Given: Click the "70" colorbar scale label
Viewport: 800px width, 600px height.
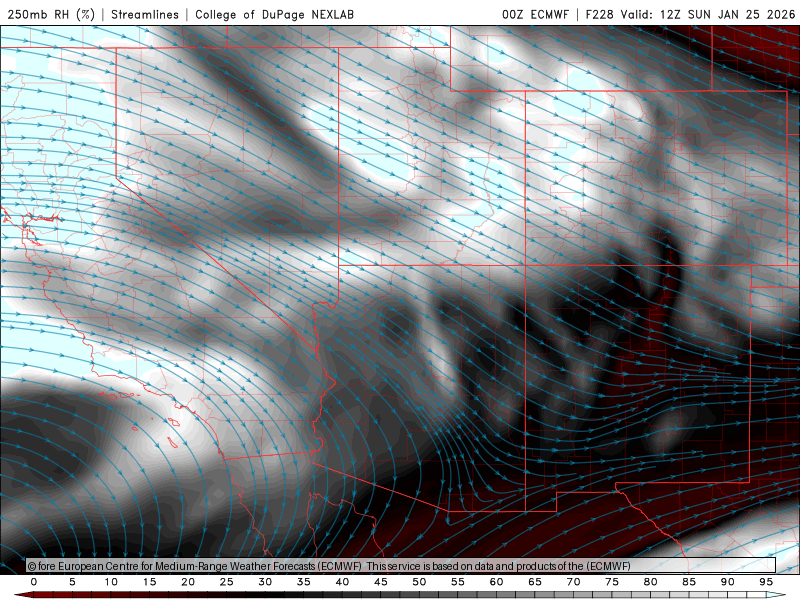Looking at the screenshot, I should [x=573, y=582].
